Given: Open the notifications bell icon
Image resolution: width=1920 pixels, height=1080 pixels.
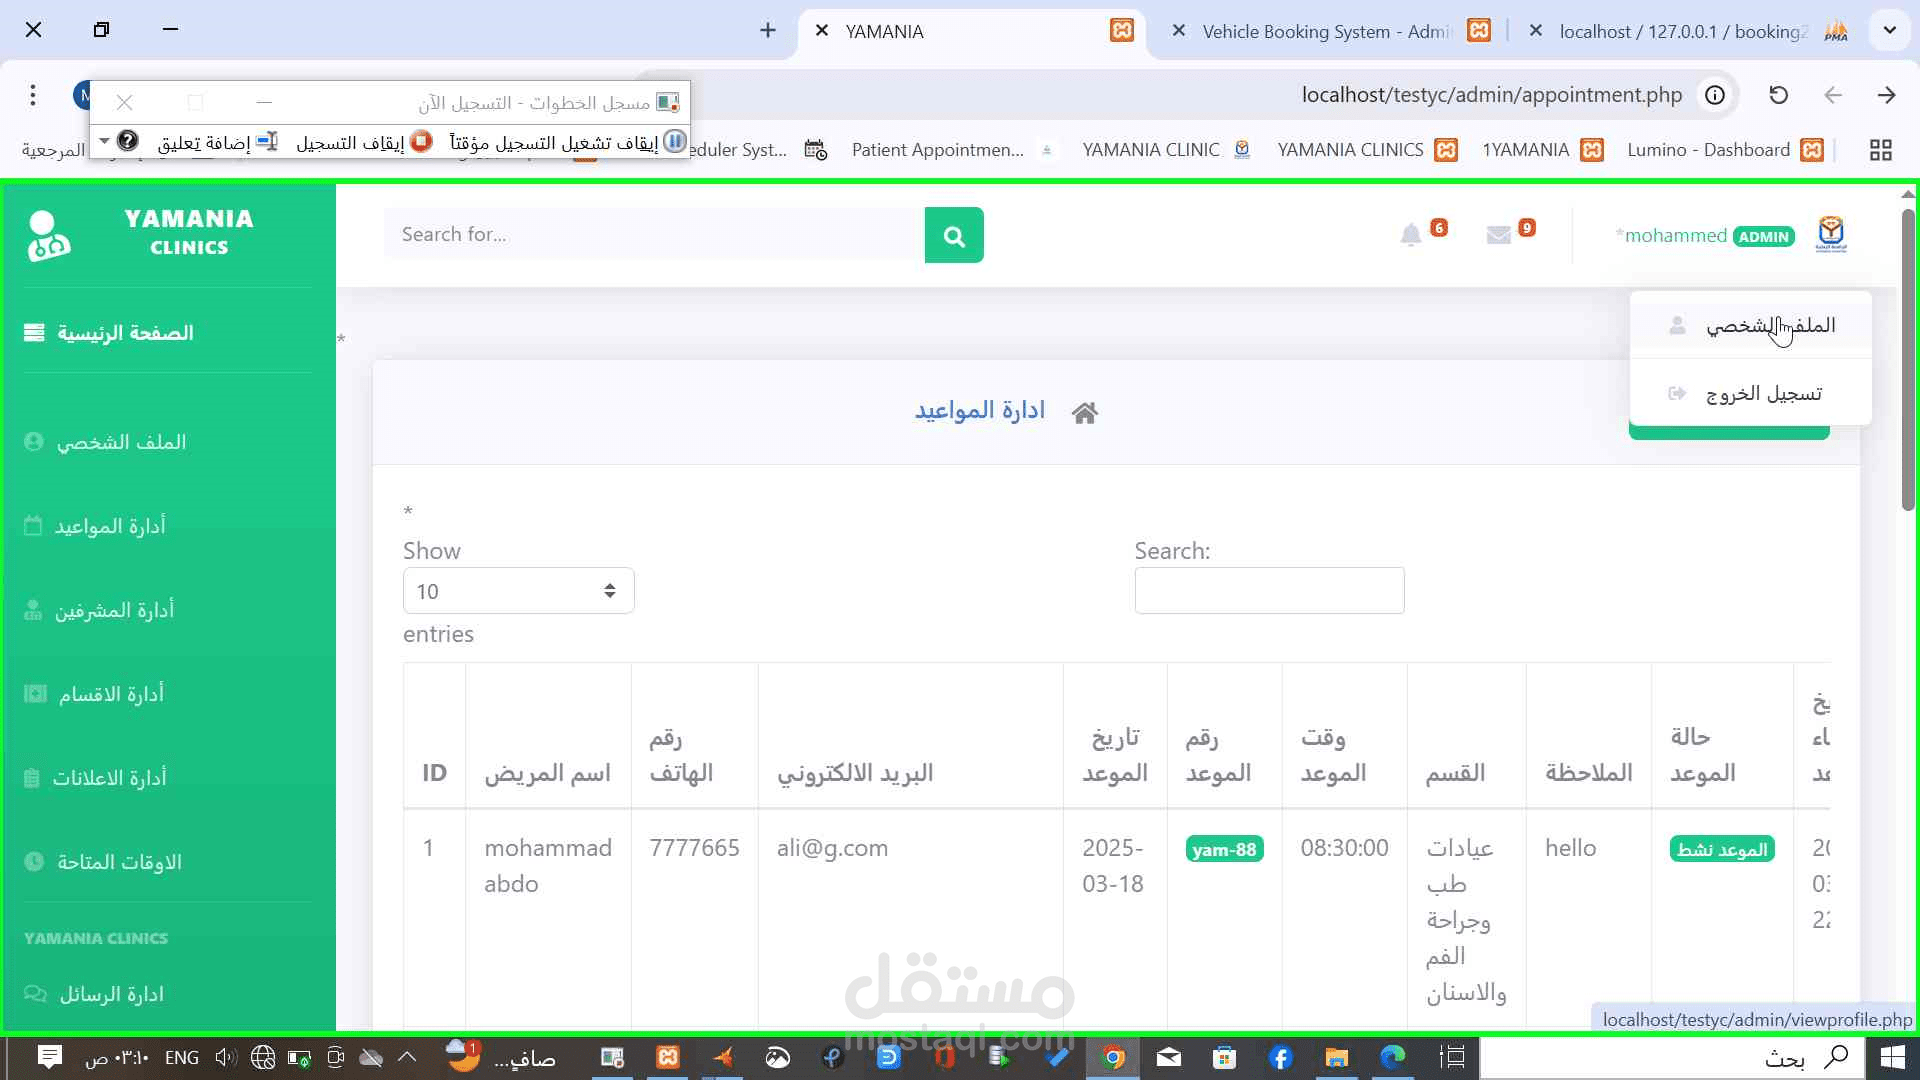Looking at the screenshot, I should tap(1410, 235).
